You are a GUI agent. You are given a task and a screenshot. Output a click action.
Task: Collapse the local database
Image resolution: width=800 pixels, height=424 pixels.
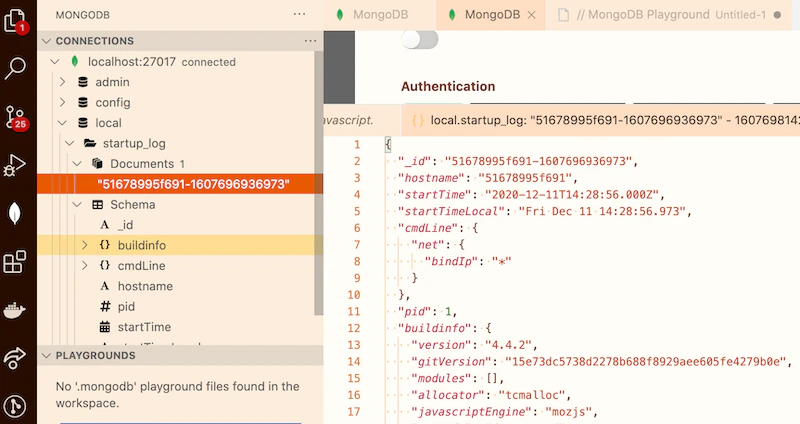[62, 123]
